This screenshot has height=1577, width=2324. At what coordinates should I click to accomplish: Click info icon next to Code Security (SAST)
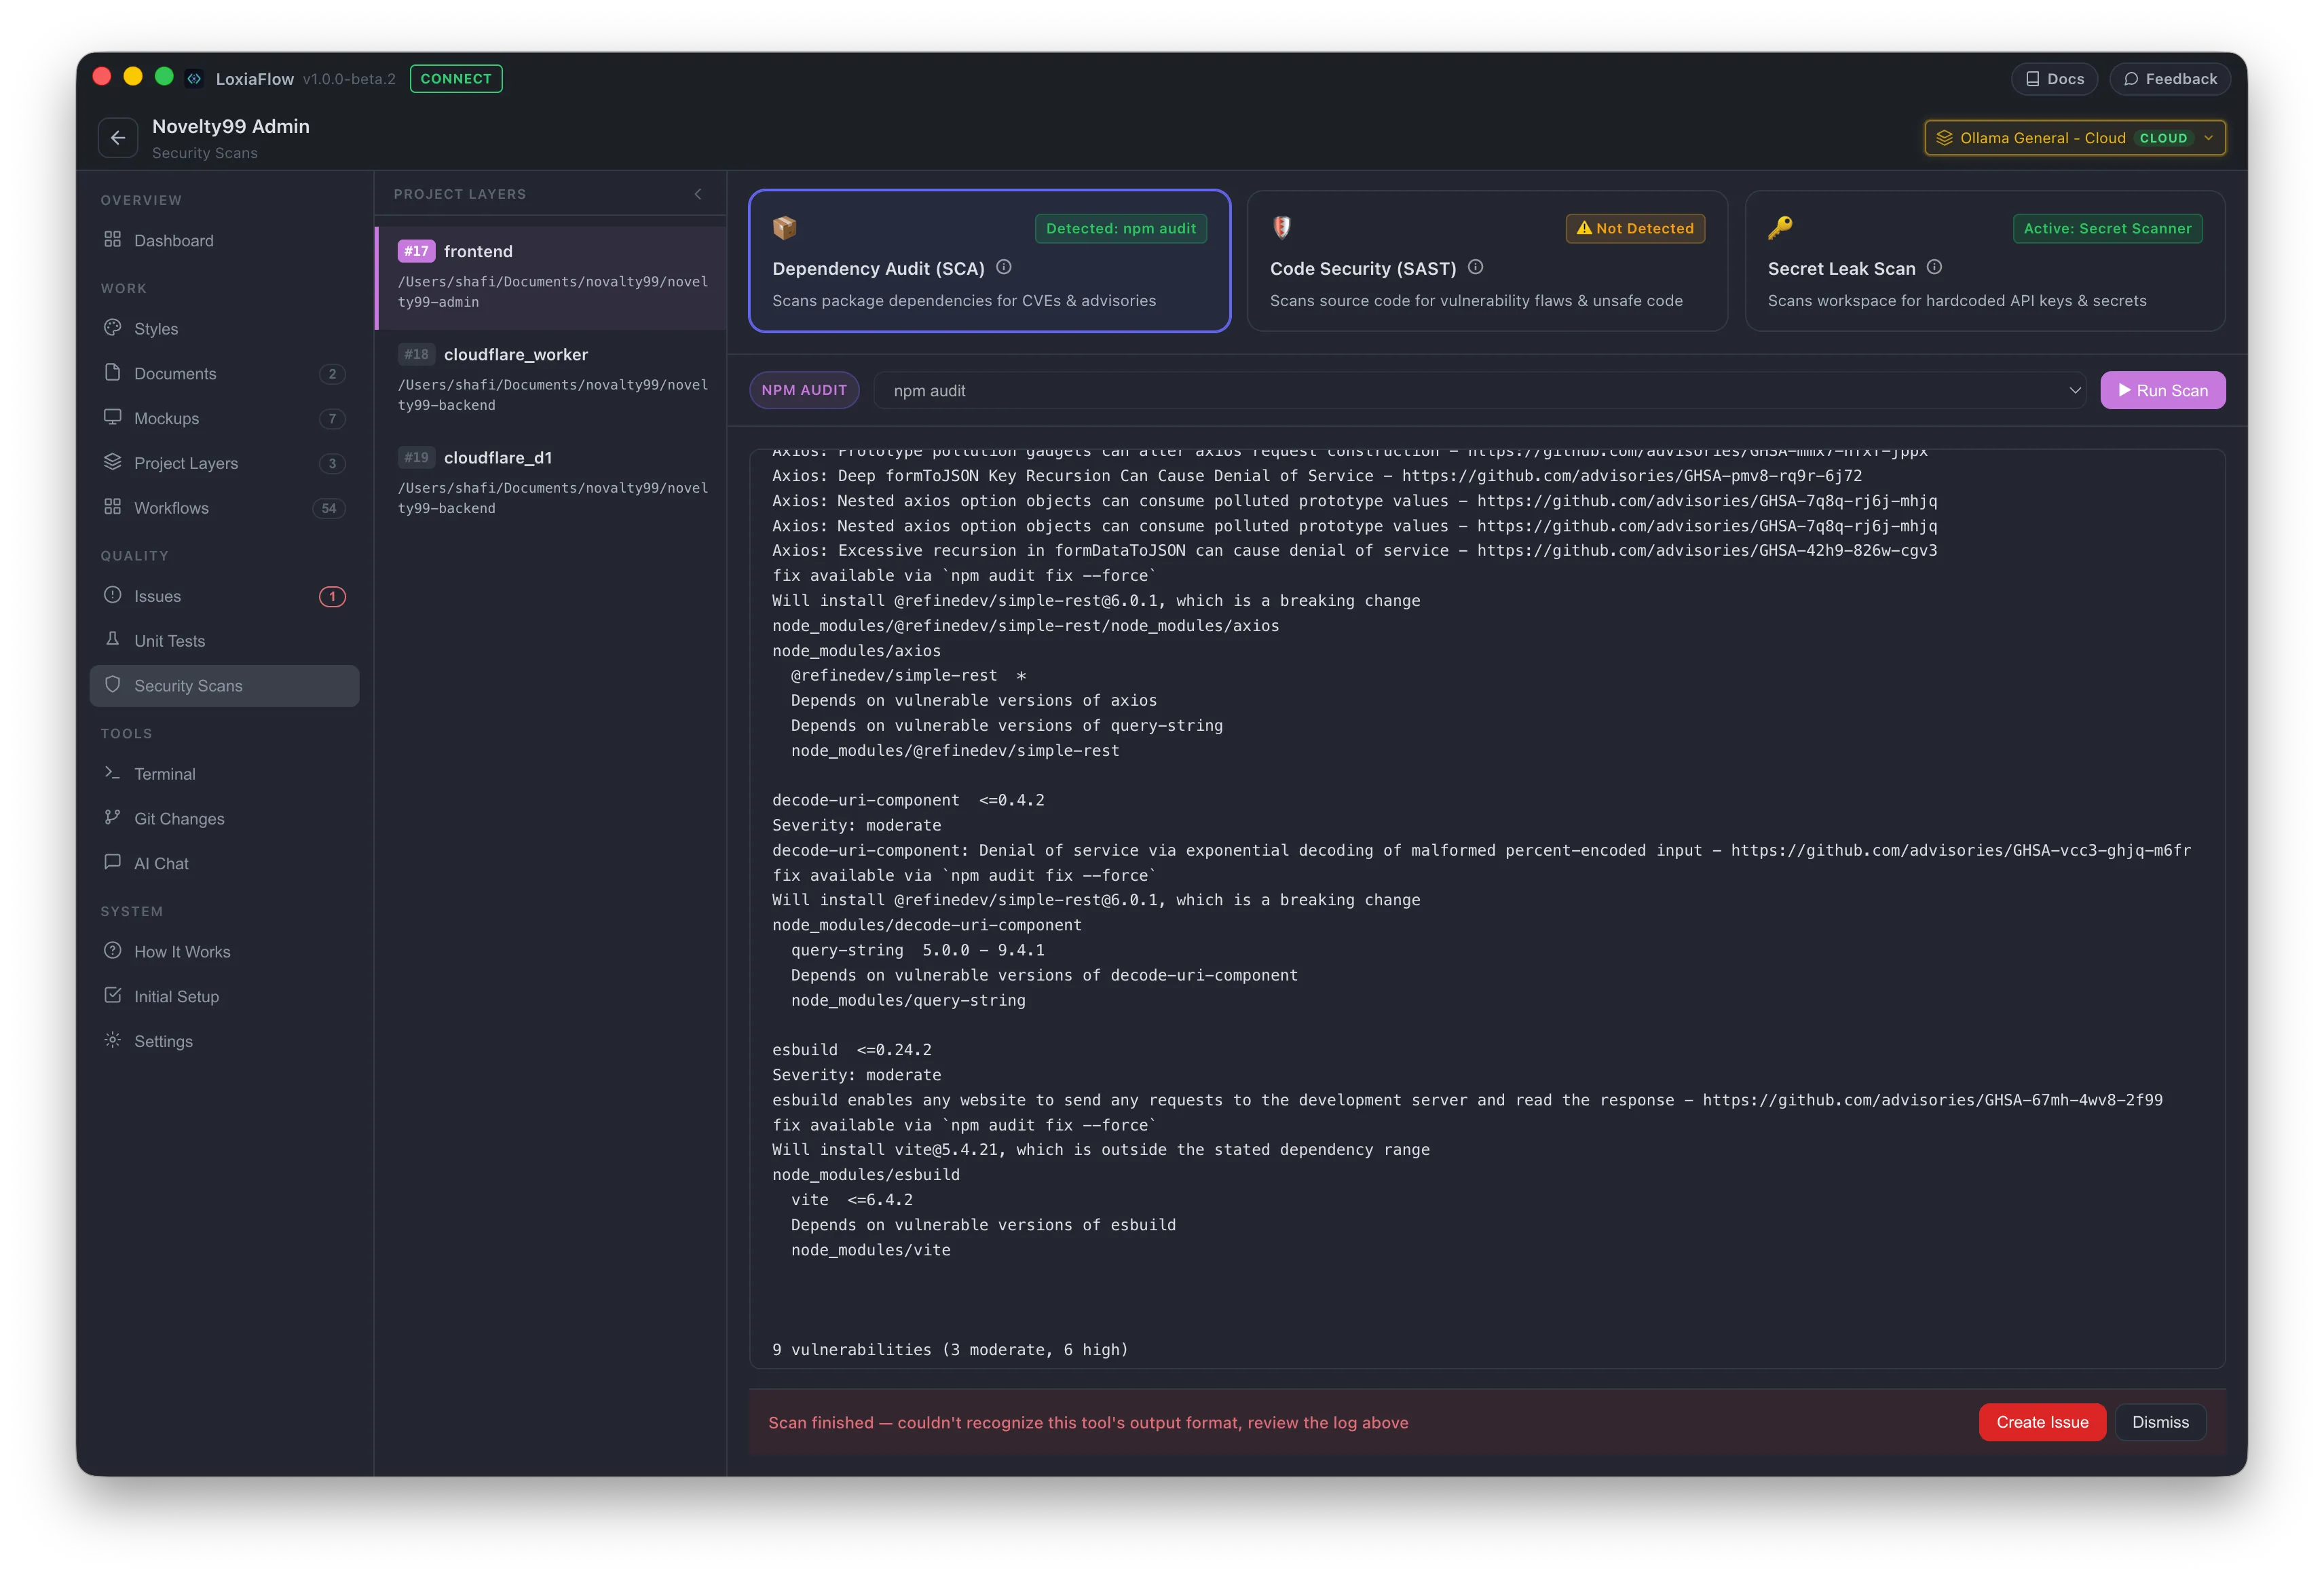tap(1475, 267)
